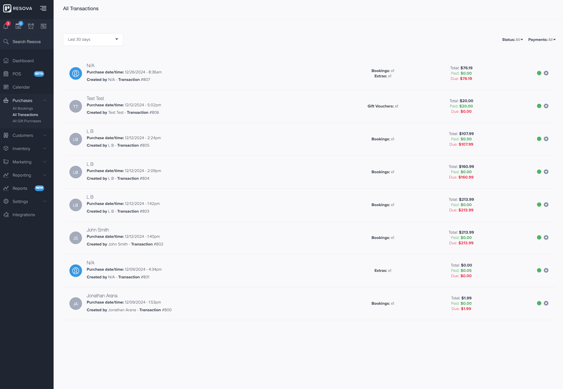Image resolution: width=563 pixels, height=389 pixels.
Task: Open the notifications bell icon
Action: point(6,26)
